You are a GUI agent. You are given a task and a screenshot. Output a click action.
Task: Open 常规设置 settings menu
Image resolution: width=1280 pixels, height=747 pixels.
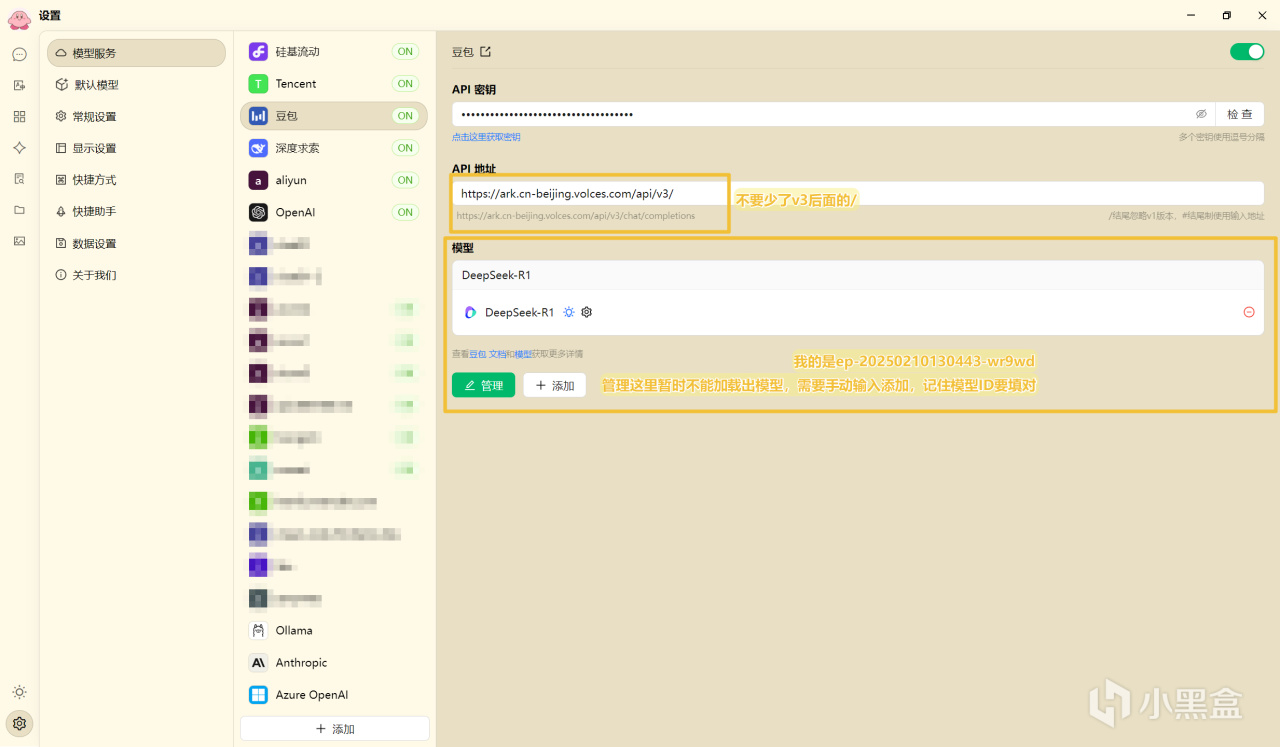click(136, 116)
